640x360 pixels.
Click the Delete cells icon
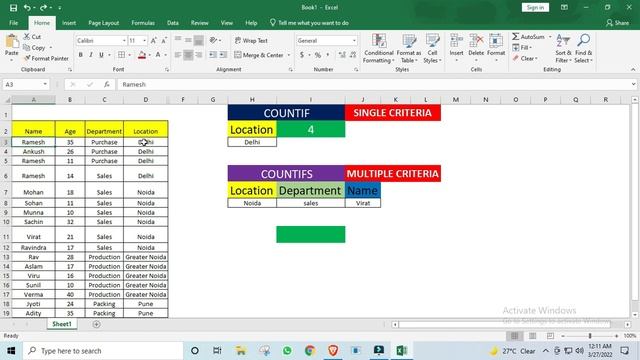point(476,40)
